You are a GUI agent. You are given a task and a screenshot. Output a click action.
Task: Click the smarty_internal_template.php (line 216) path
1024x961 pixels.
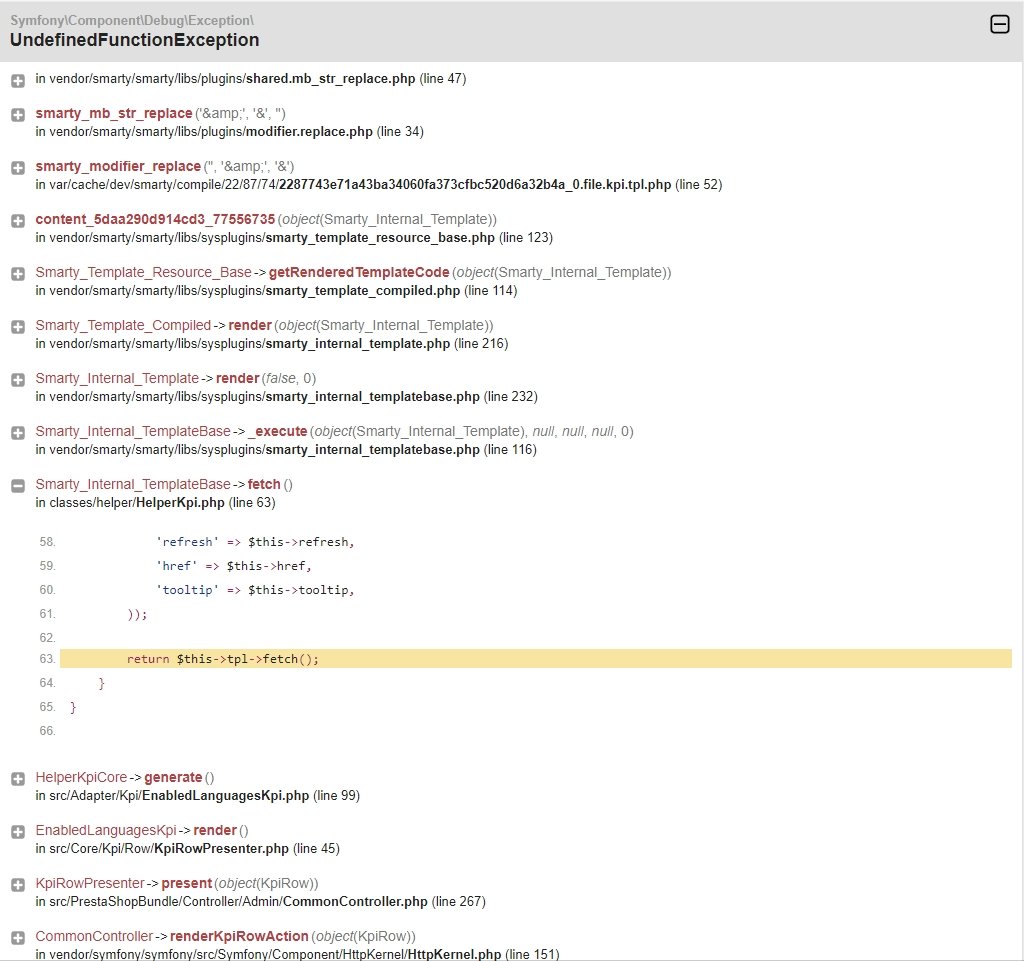point(272,343)
